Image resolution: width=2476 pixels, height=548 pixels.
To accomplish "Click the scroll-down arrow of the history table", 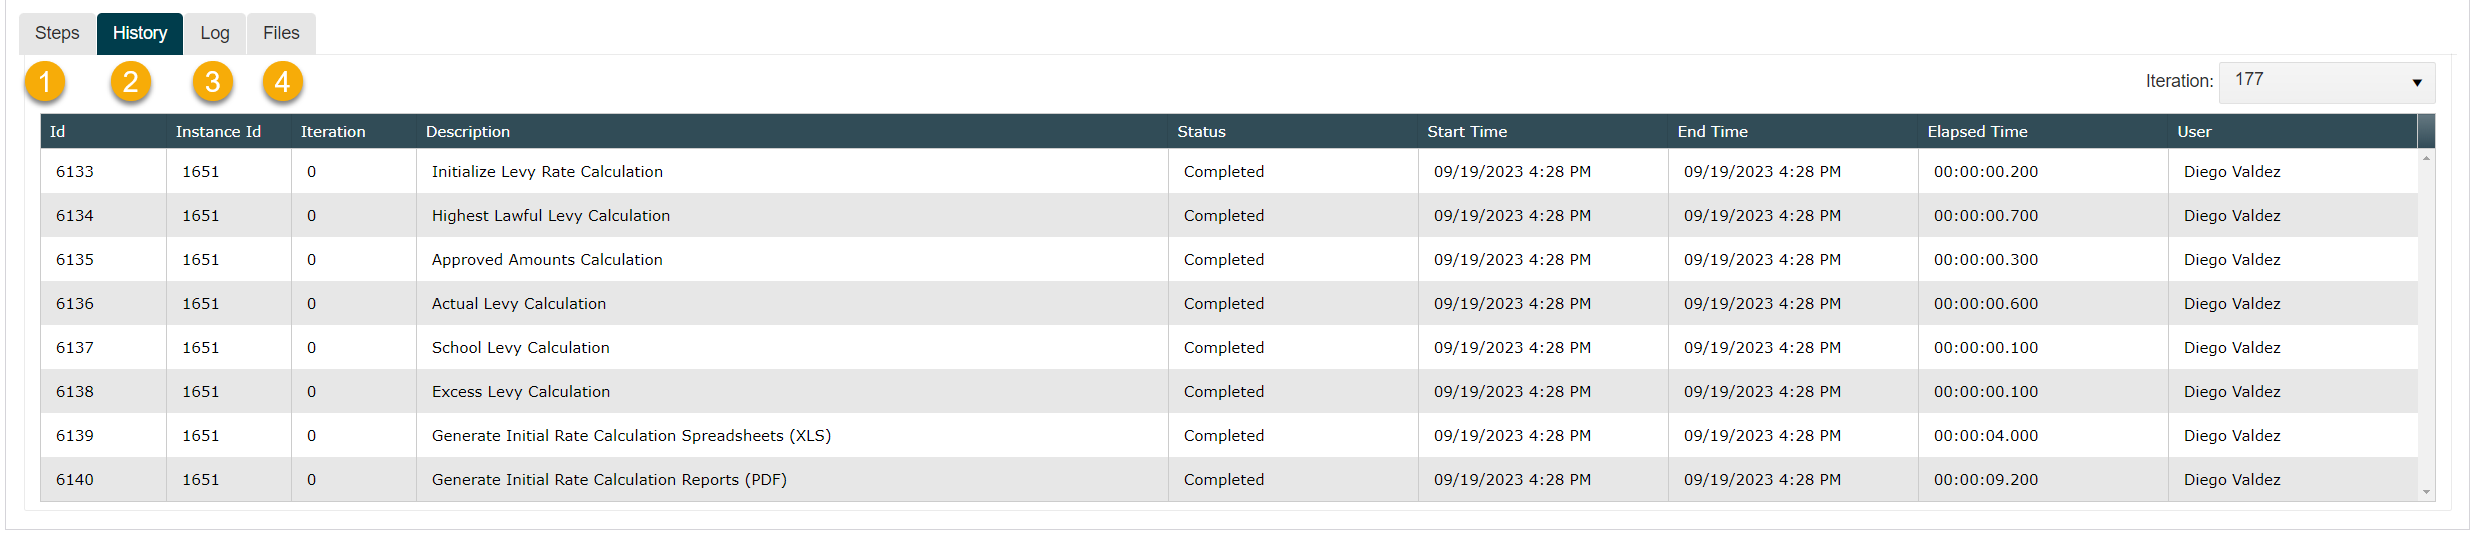I will coord(2426,492).
